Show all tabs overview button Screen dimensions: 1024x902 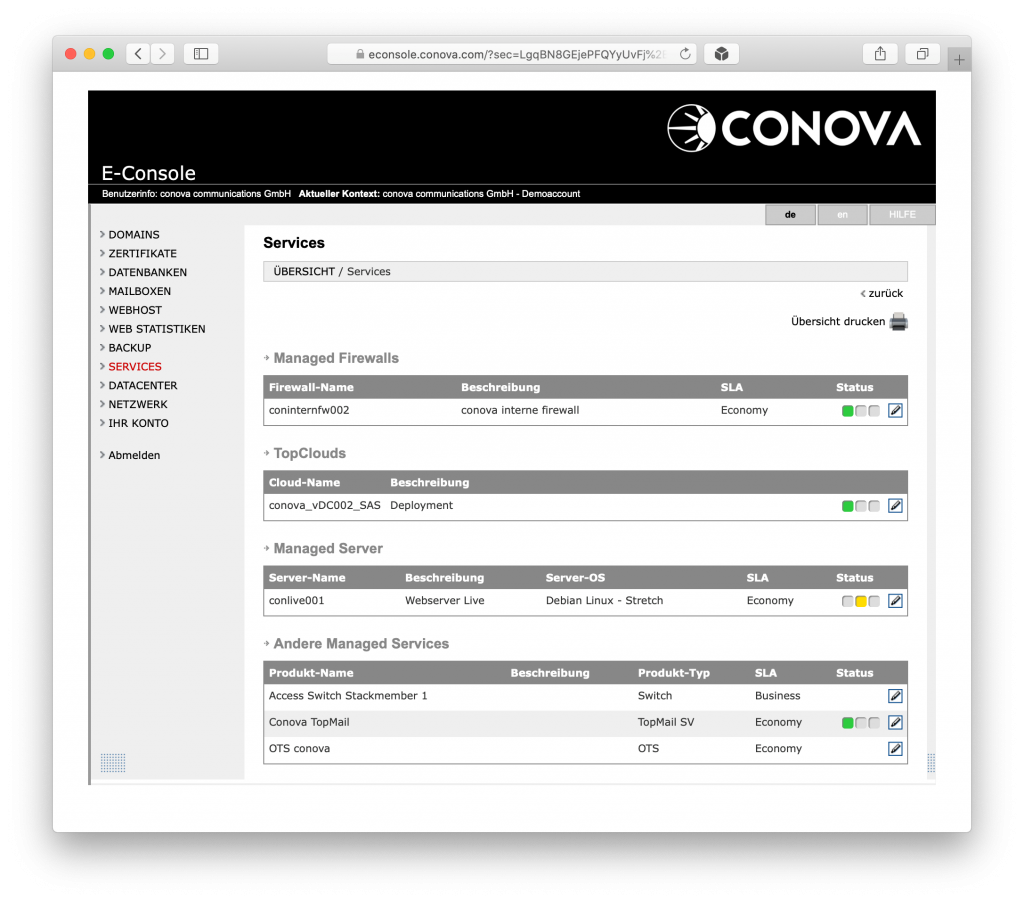922,54
